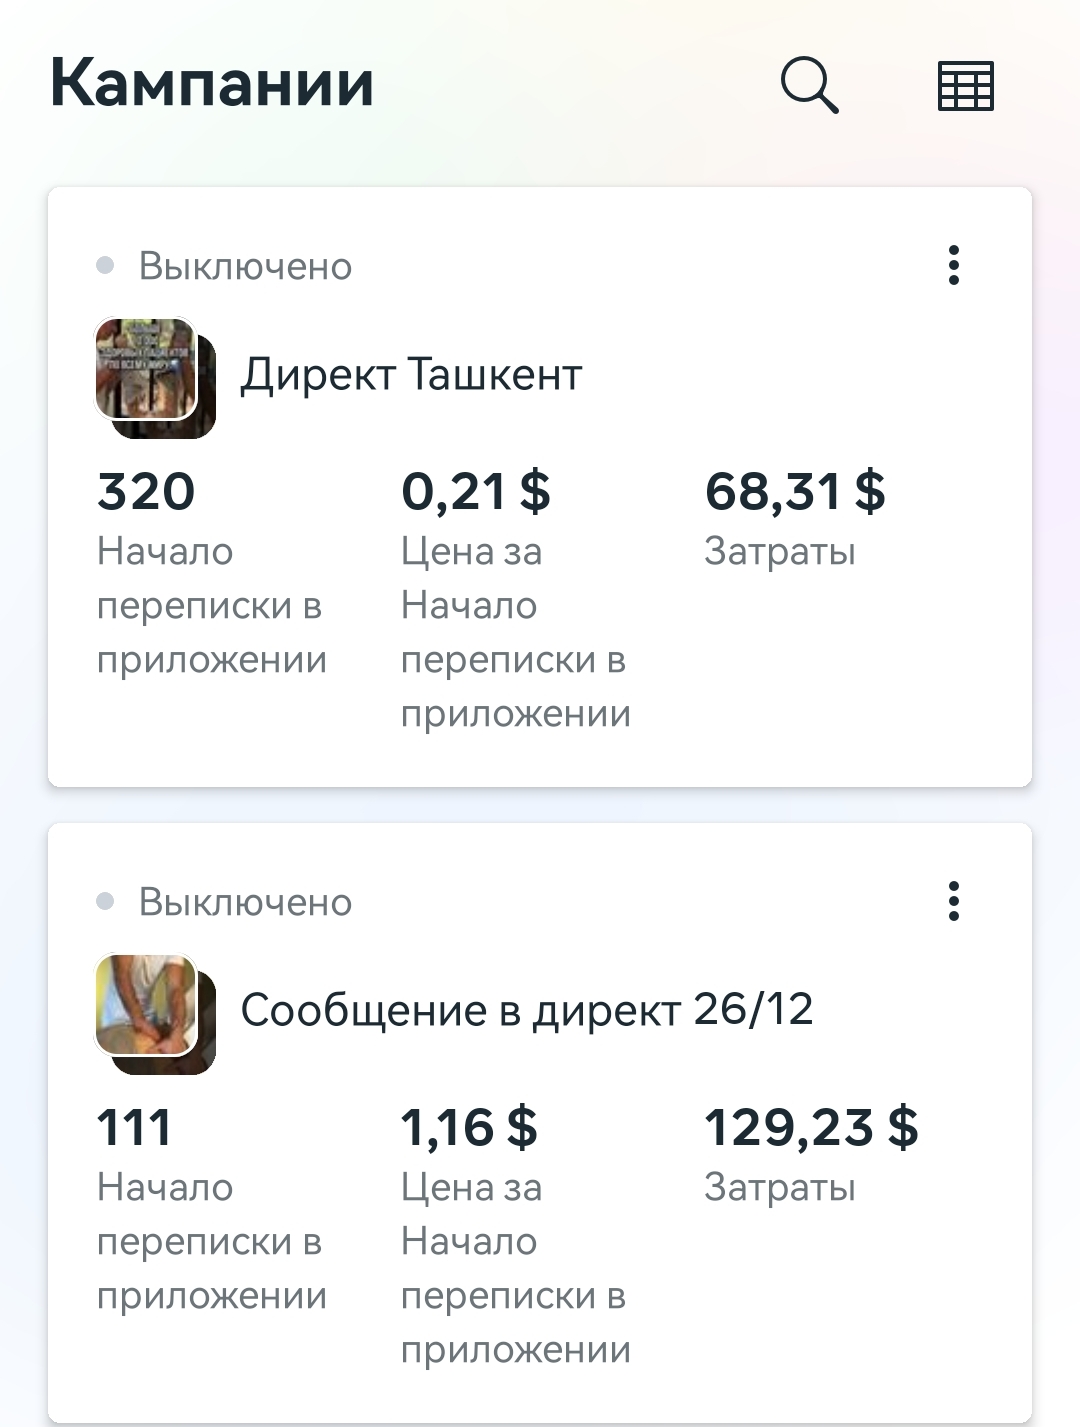Tap the Сообщение в директ 26/12 thumbnail
The image size is (1080, 1427).
(x=155, y=1014)
